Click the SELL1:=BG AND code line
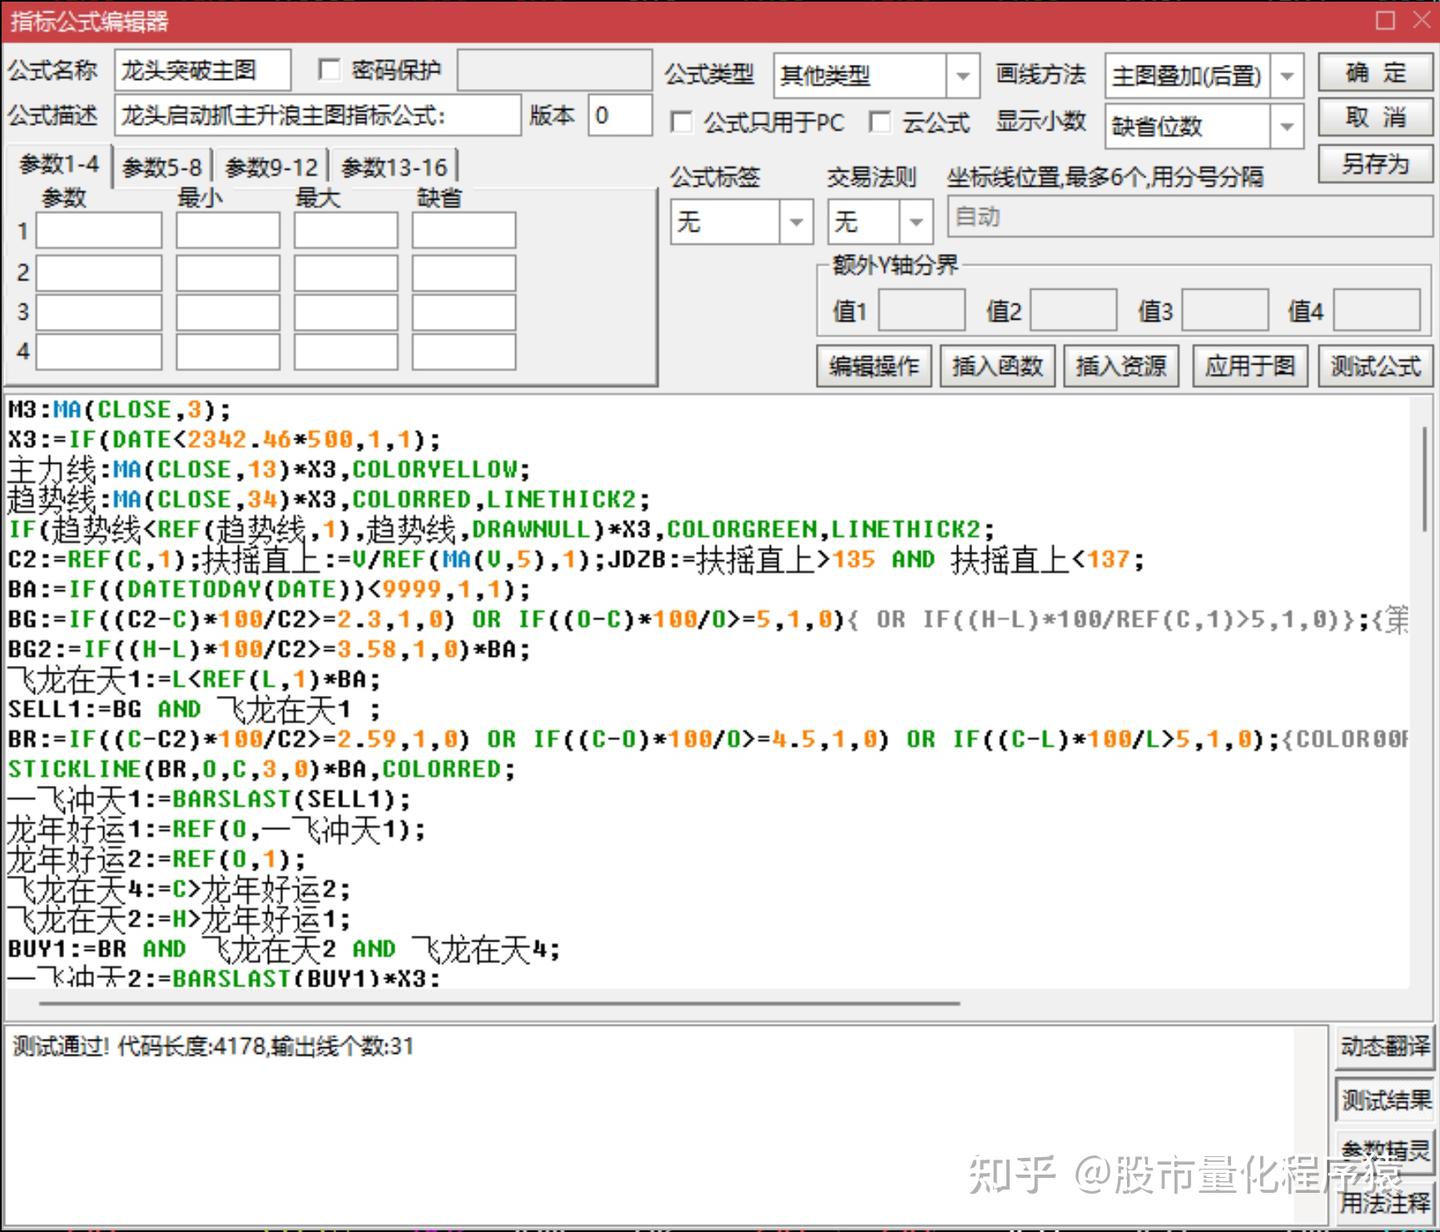1440x1232 pixels. (195, 709)
